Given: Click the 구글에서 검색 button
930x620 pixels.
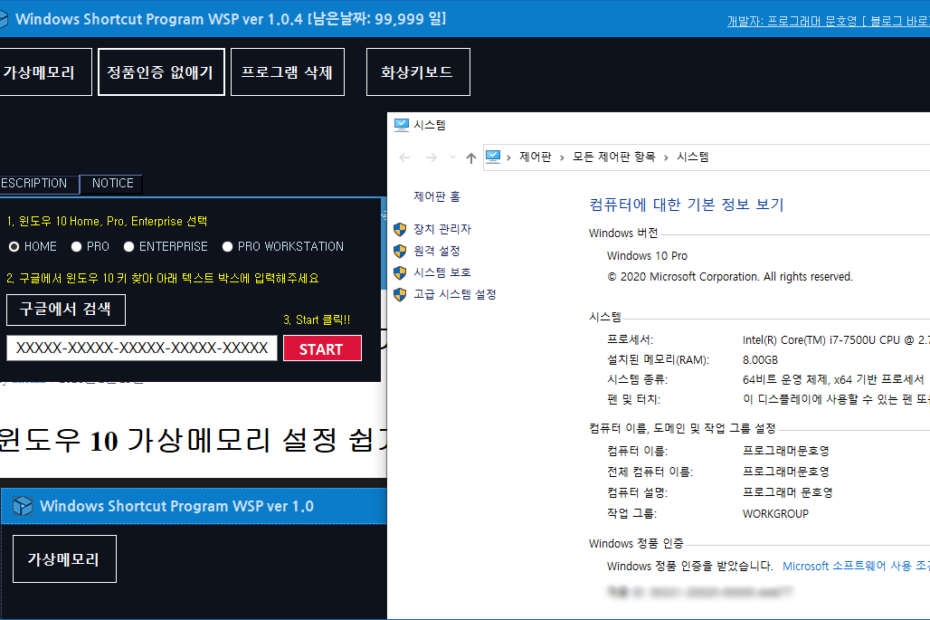Looking at the screenshot, I should 66,310.
